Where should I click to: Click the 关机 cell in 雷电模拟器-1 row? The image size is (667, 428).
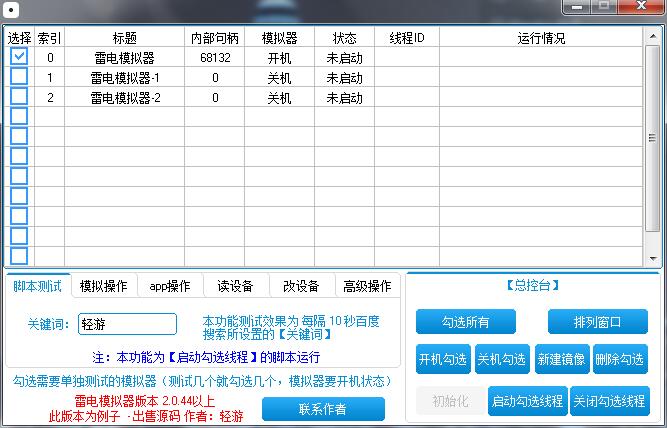(x=279, y=77)
